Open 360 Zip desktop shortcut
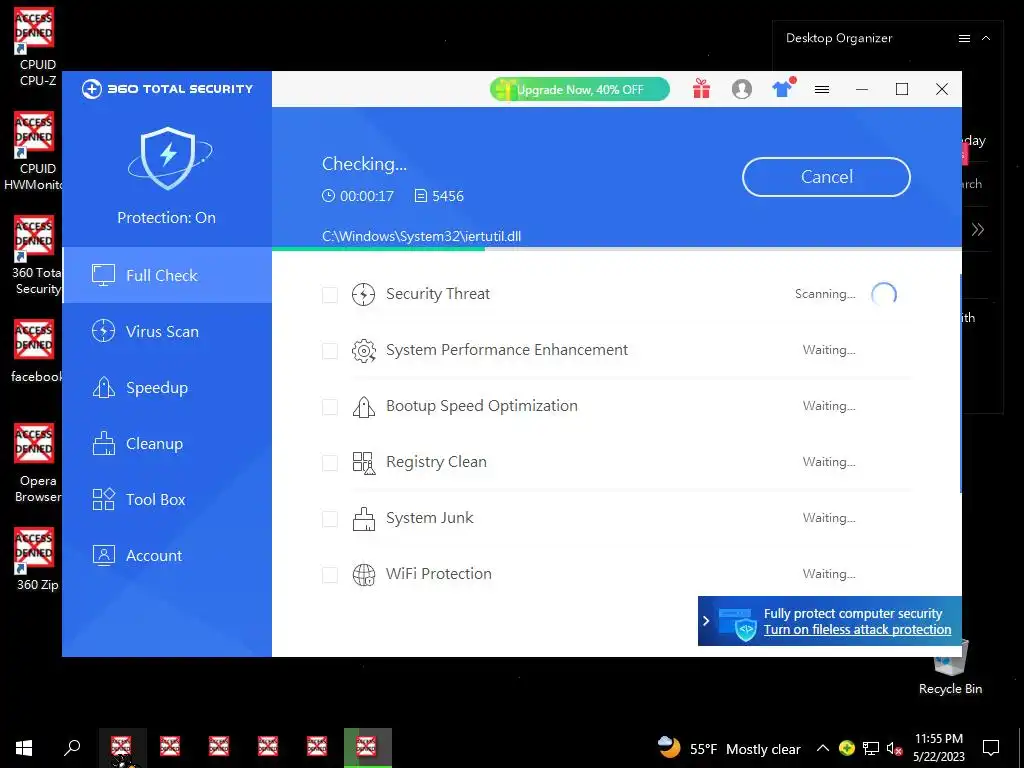 coord(36,560)
